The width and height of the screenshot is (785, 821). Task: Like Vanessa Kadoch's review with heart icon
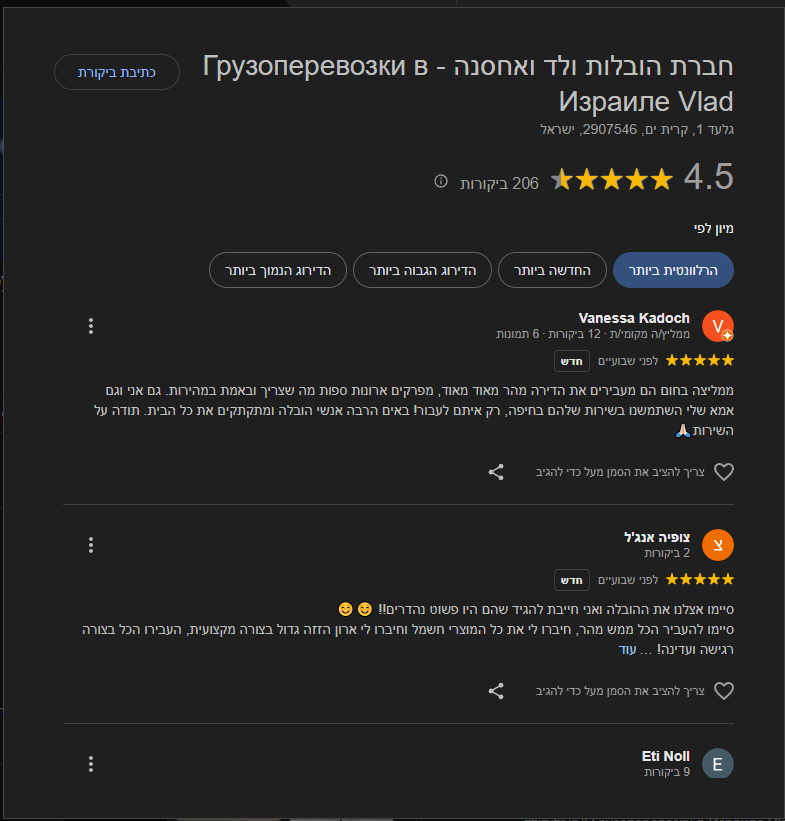[724, 471]
